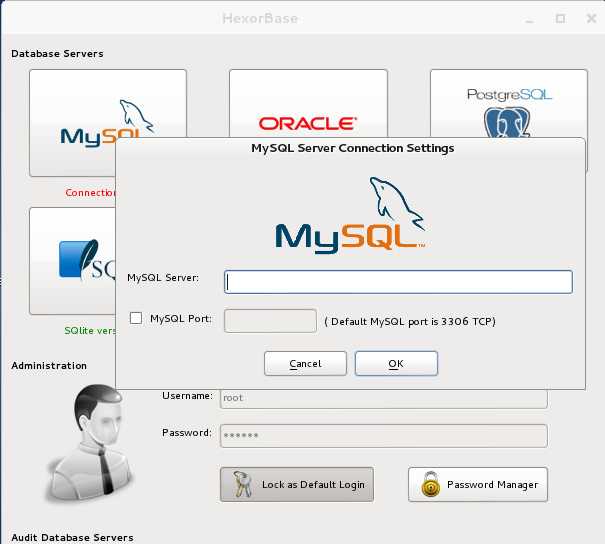The height and width of the screenshot is (544, 605).
Task: Click the Audit Database Servers heading
Action: pos(73,537)
